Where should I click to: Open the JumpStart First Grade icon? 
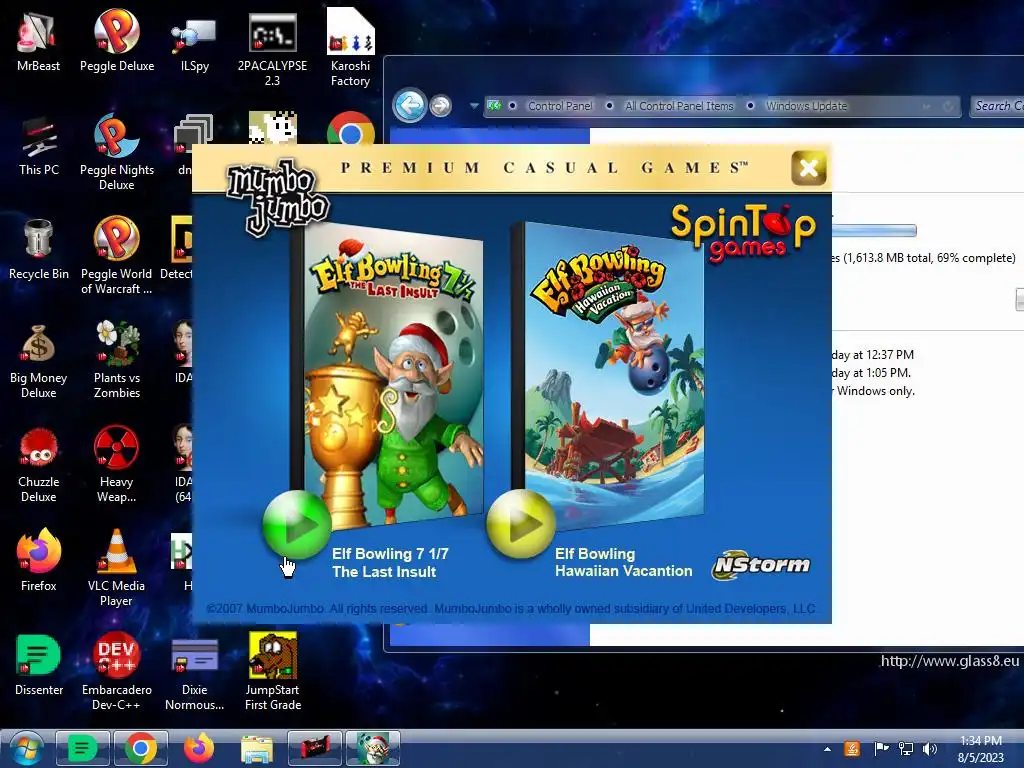(x=273, y=671)
